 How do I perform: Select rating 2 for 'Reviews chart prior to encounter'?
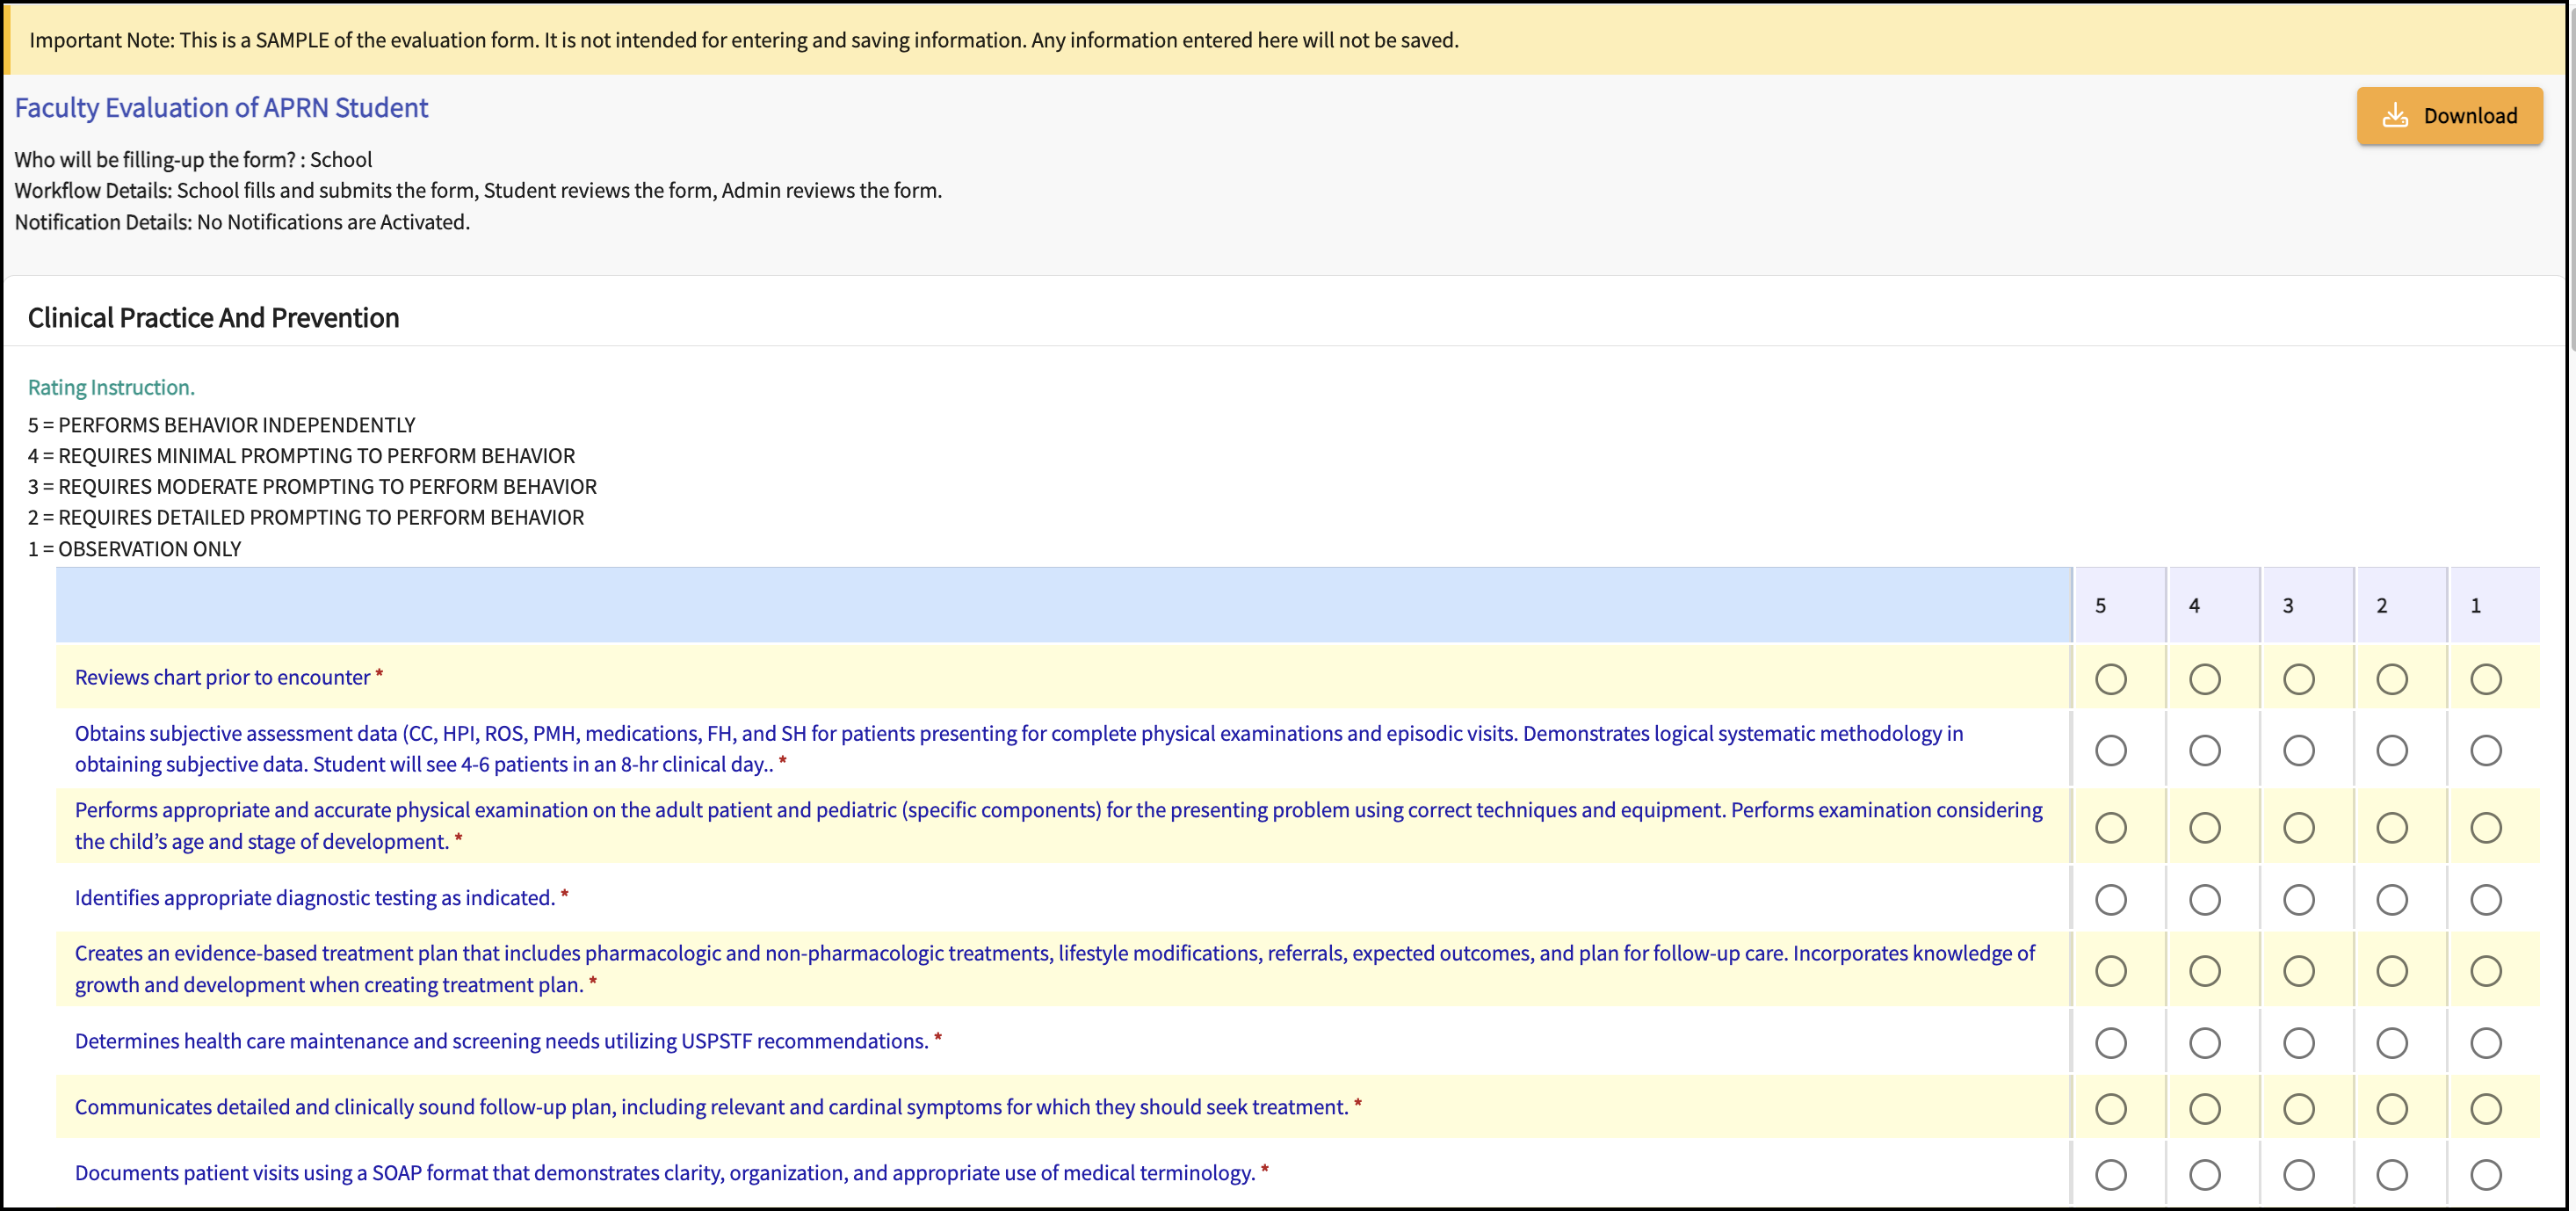coord(2391,679)
